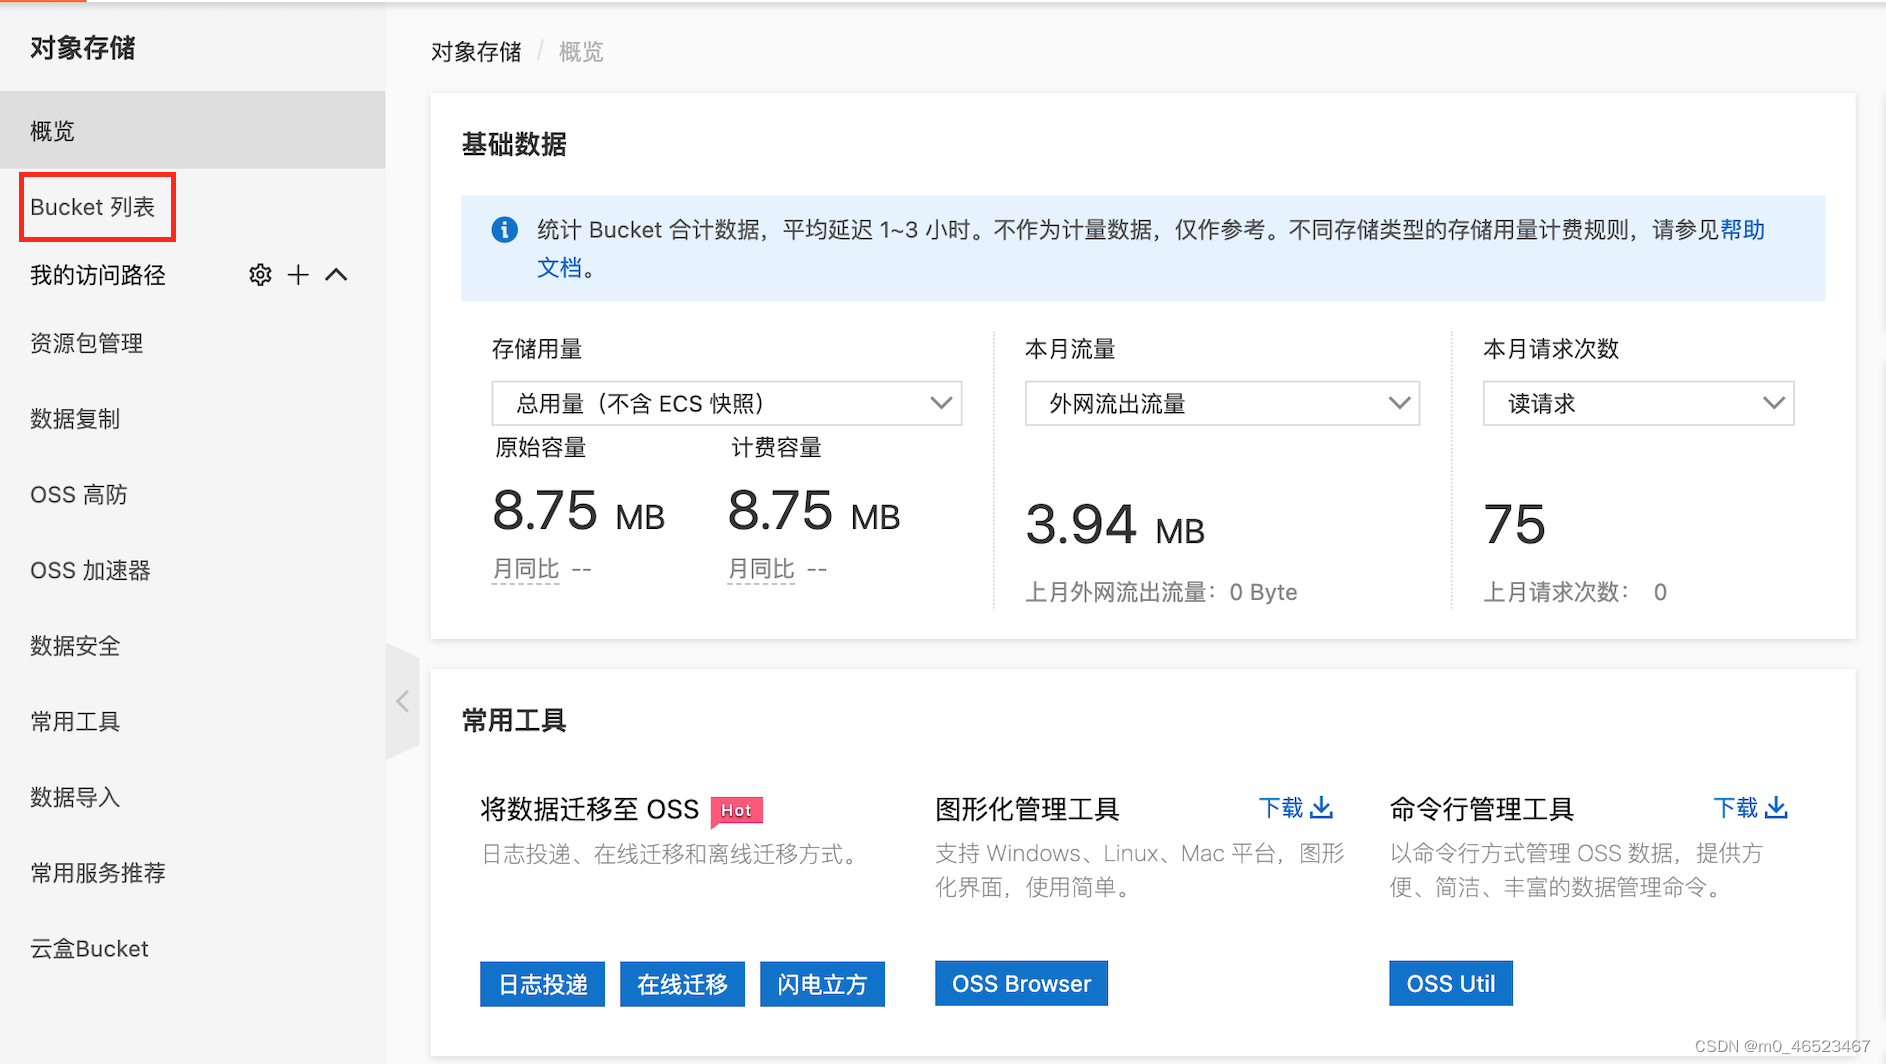This screenshot has width=1886, height=1064.
Task: Click the OSS Util button
Action: tap(1451, 983)
